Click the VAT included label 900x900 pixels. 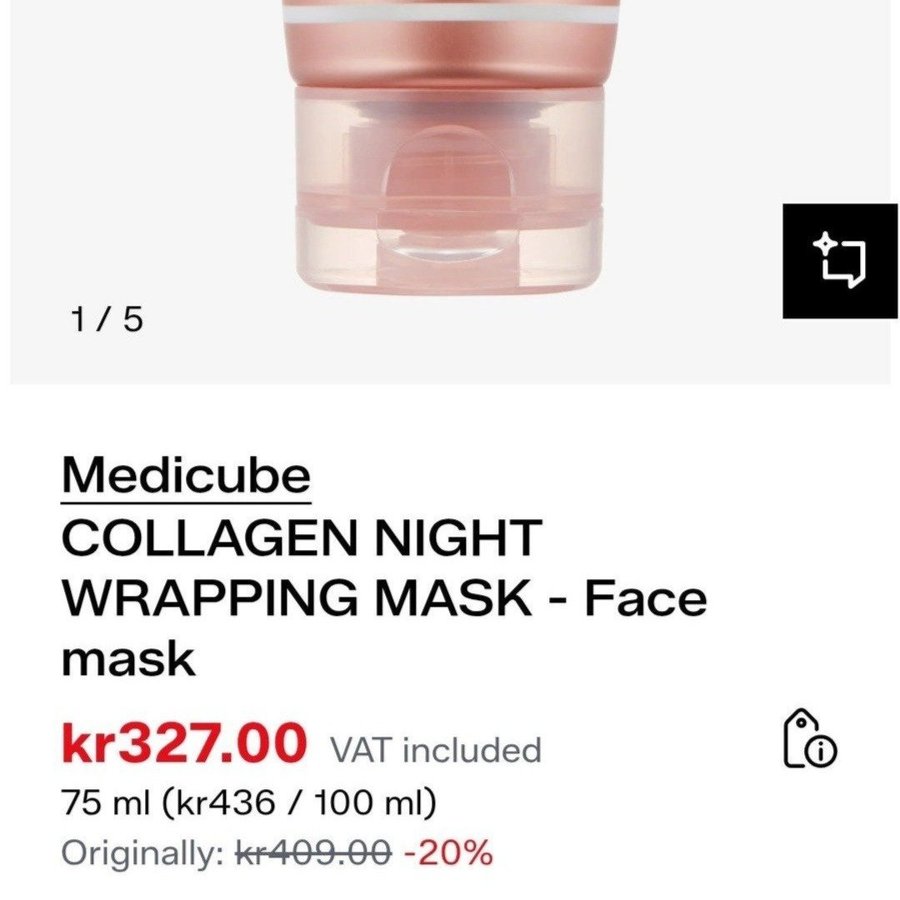click(x=435, y=750)
